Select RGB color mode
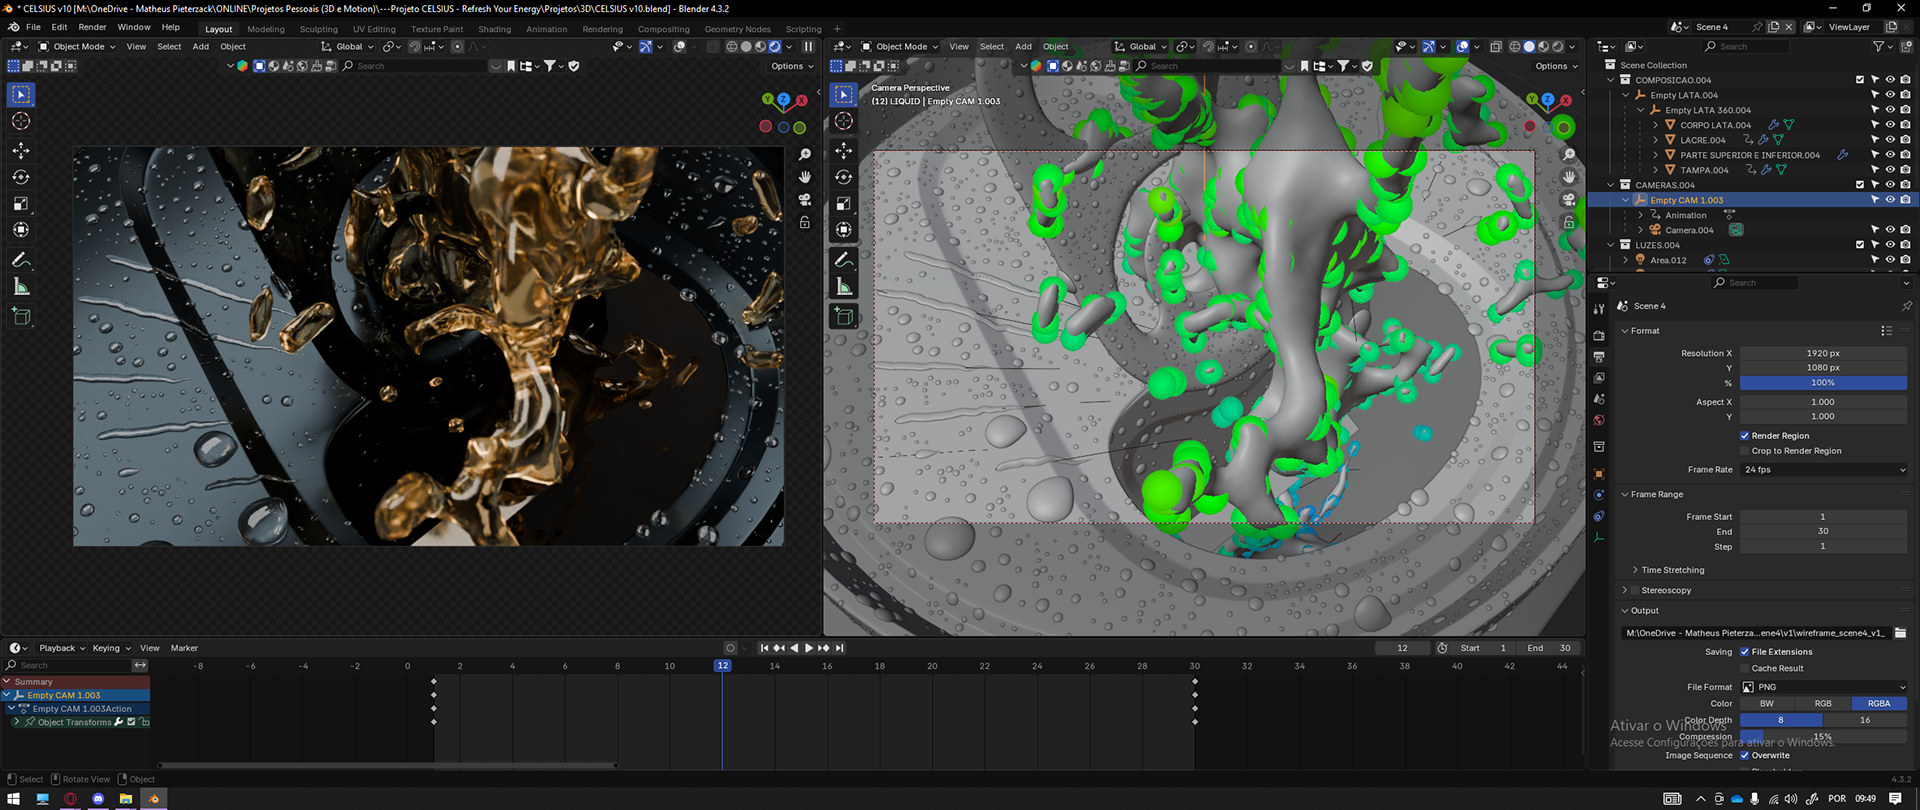The image size is (1920, 810). point(1823,704)
